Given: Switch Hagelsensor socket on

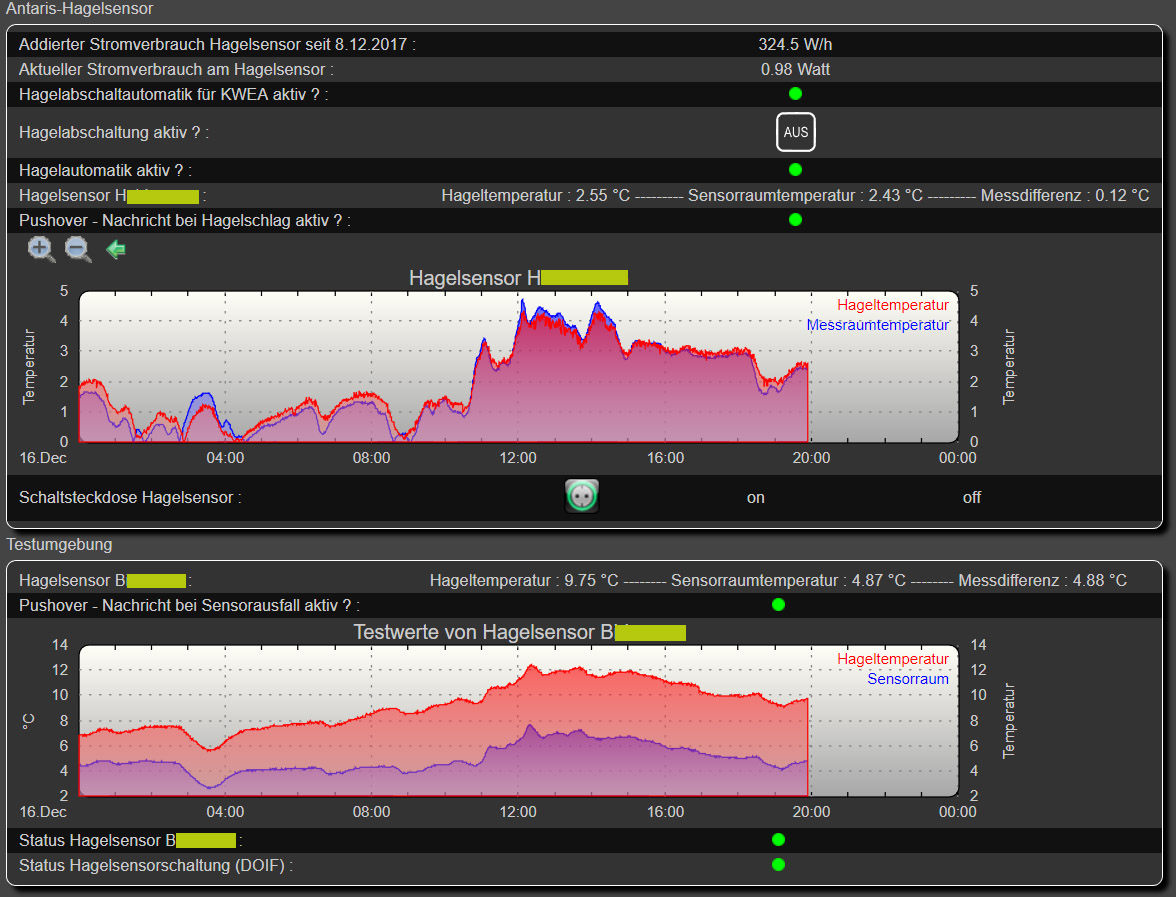Looking at the screenshot, I should [755, 497].
